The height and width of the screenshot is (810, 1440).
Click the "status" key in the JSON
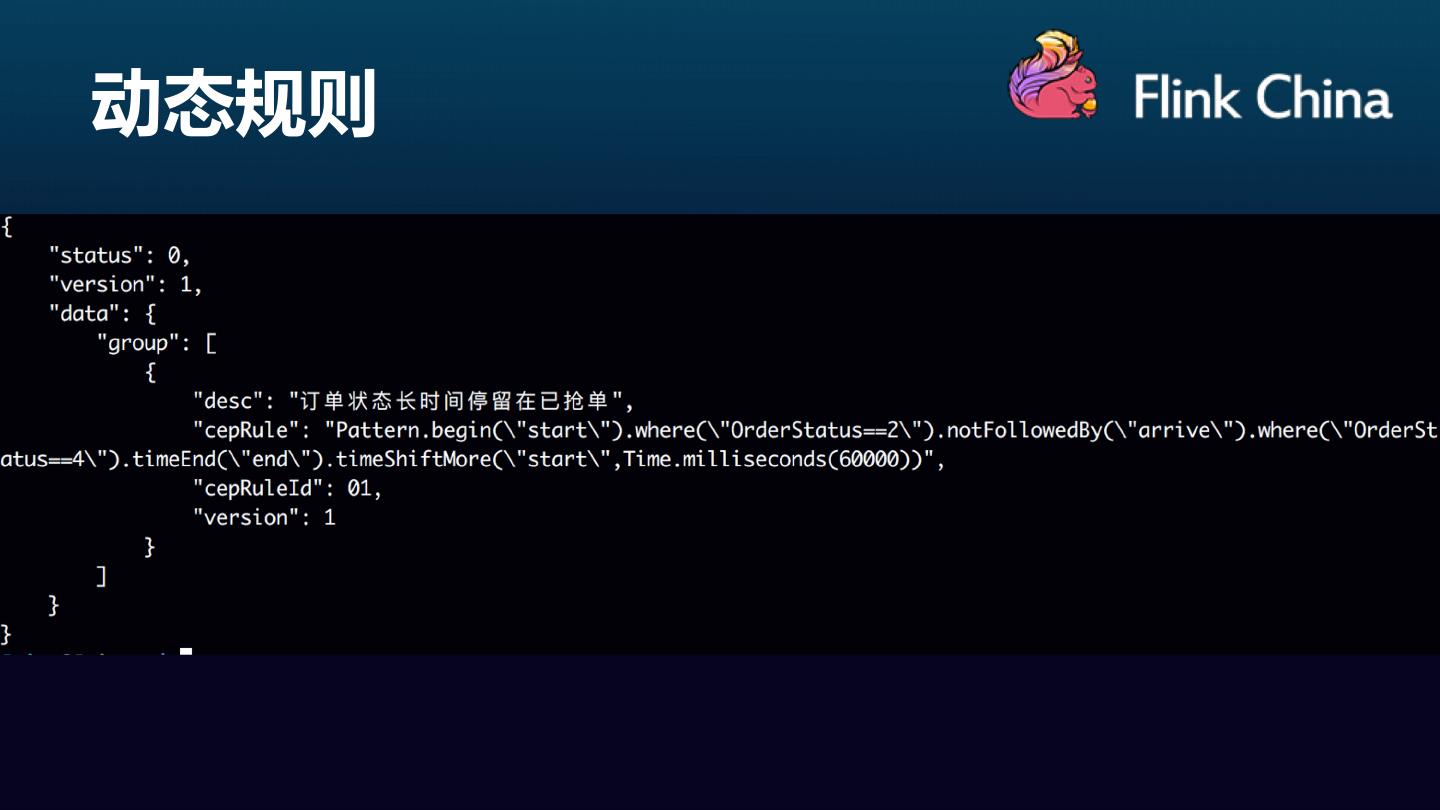pyautogui.click(x=96, y=256)
